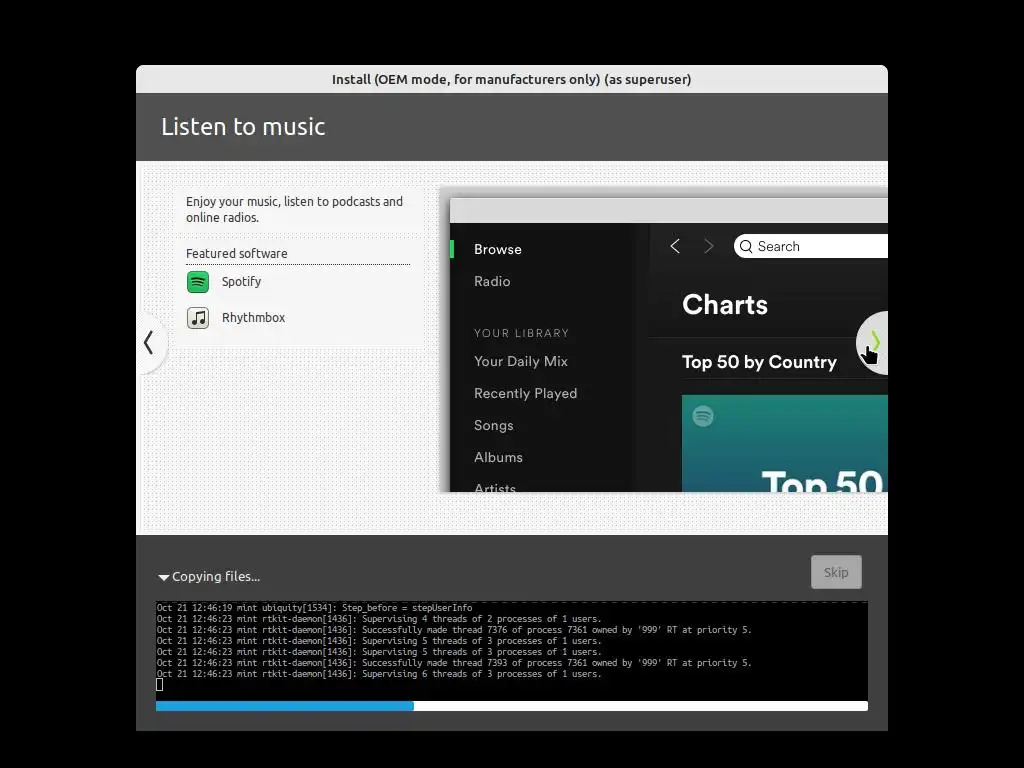Open Your Daily Mix item
1024x768 pixels.
click(521, 361)
